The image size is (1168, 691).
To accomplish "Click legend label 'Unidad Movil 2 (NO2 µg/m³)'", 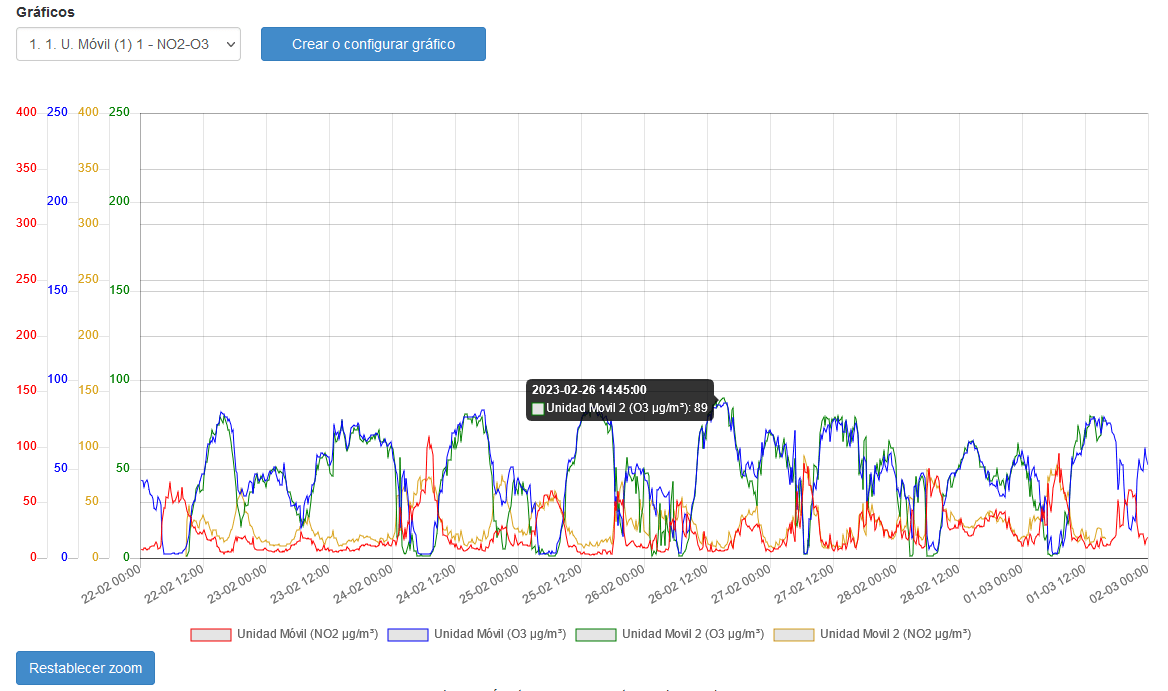I will pos(895,634).
